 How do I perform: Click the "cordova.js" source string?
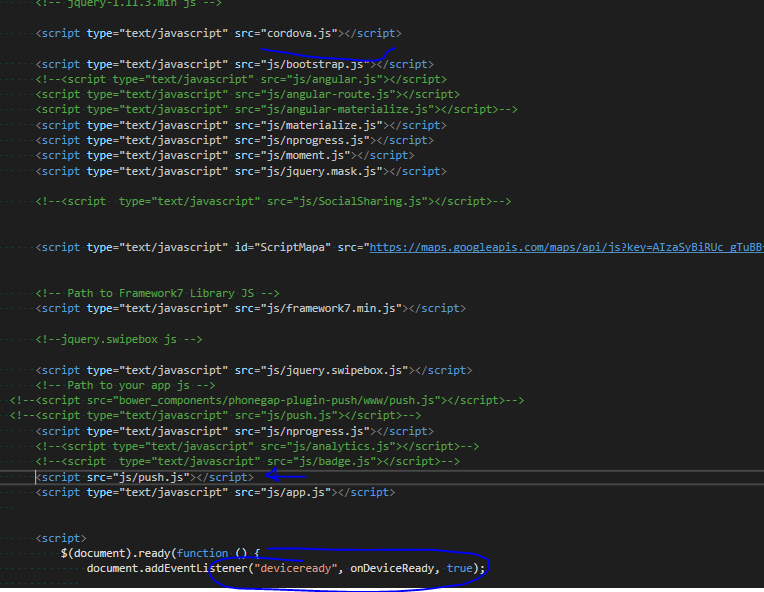299,33
